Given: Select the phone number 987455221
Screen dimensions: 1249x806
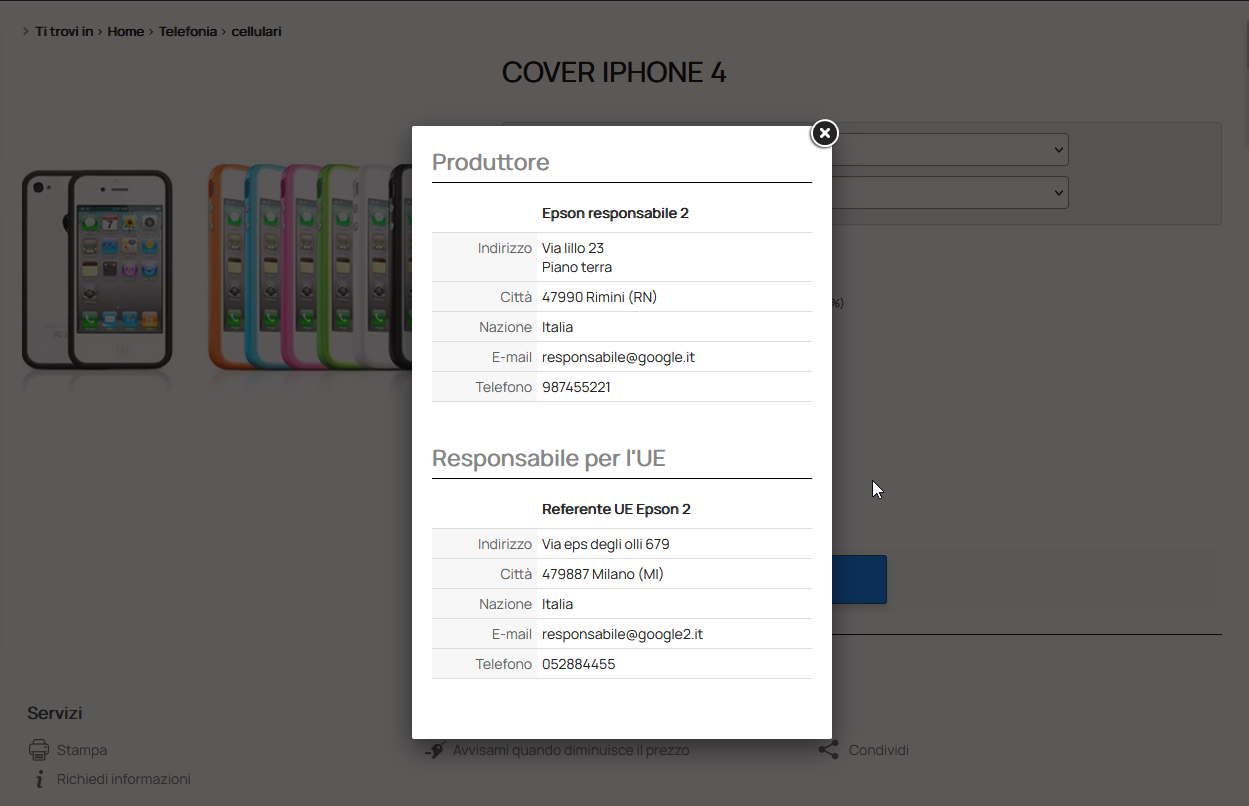Looking at the screenshot, I should (576, 387).
